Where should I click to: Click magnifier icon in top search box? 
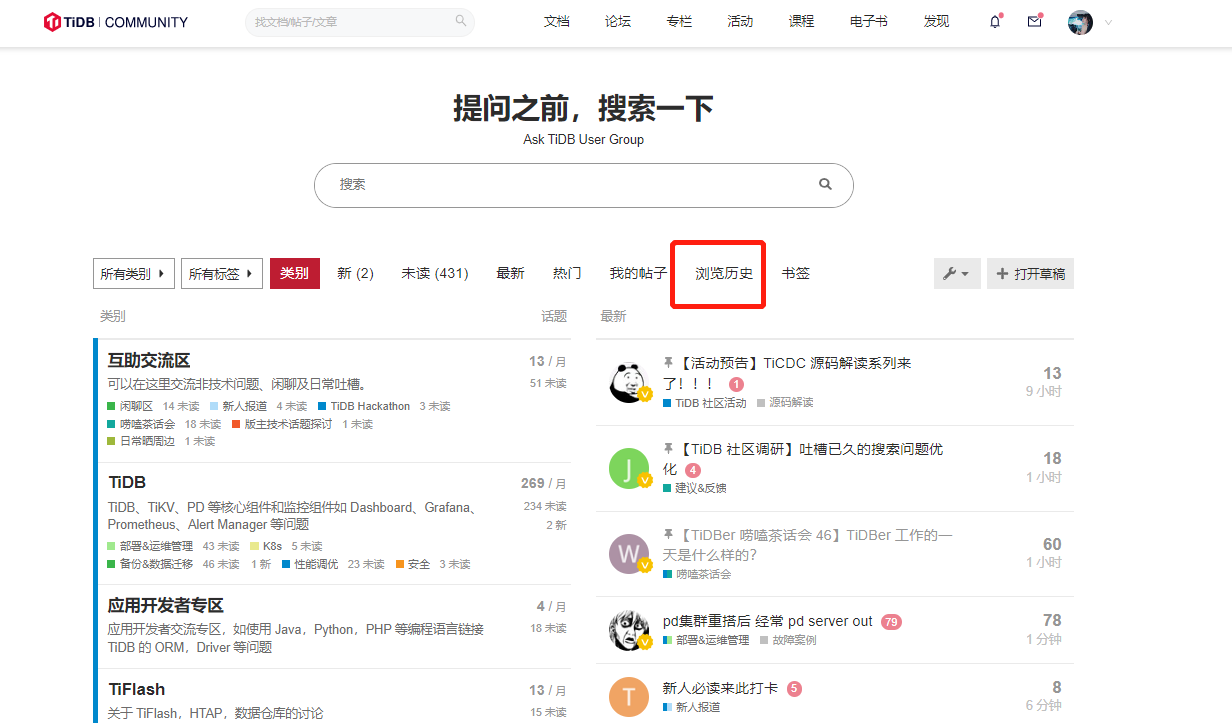tap(461, 21)
